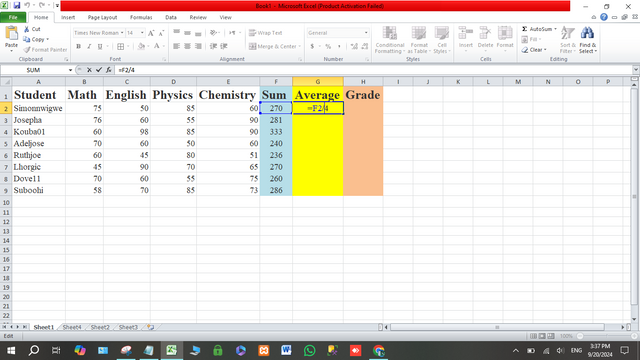The width and height of the screenshot is (640, 360).
Task: Click the Fill button in Editing group
Action: pyautogui.click(x=531, y=40)
